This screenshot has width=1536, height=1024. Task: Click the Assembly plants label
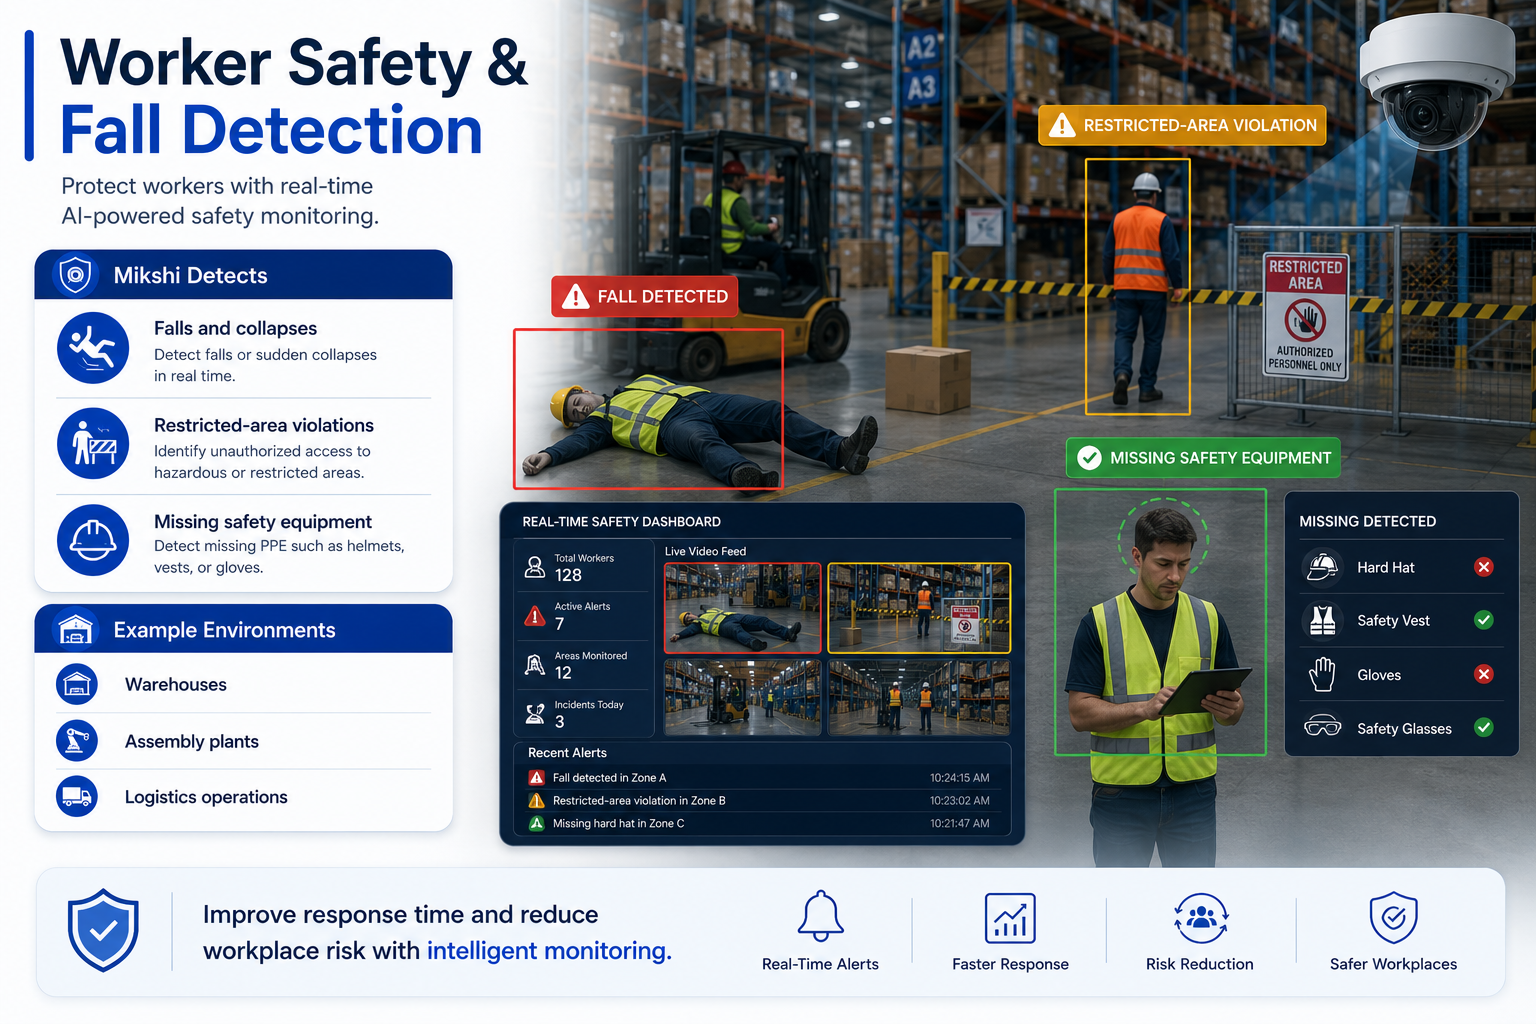pyautogui.click(x=192, y=741)
